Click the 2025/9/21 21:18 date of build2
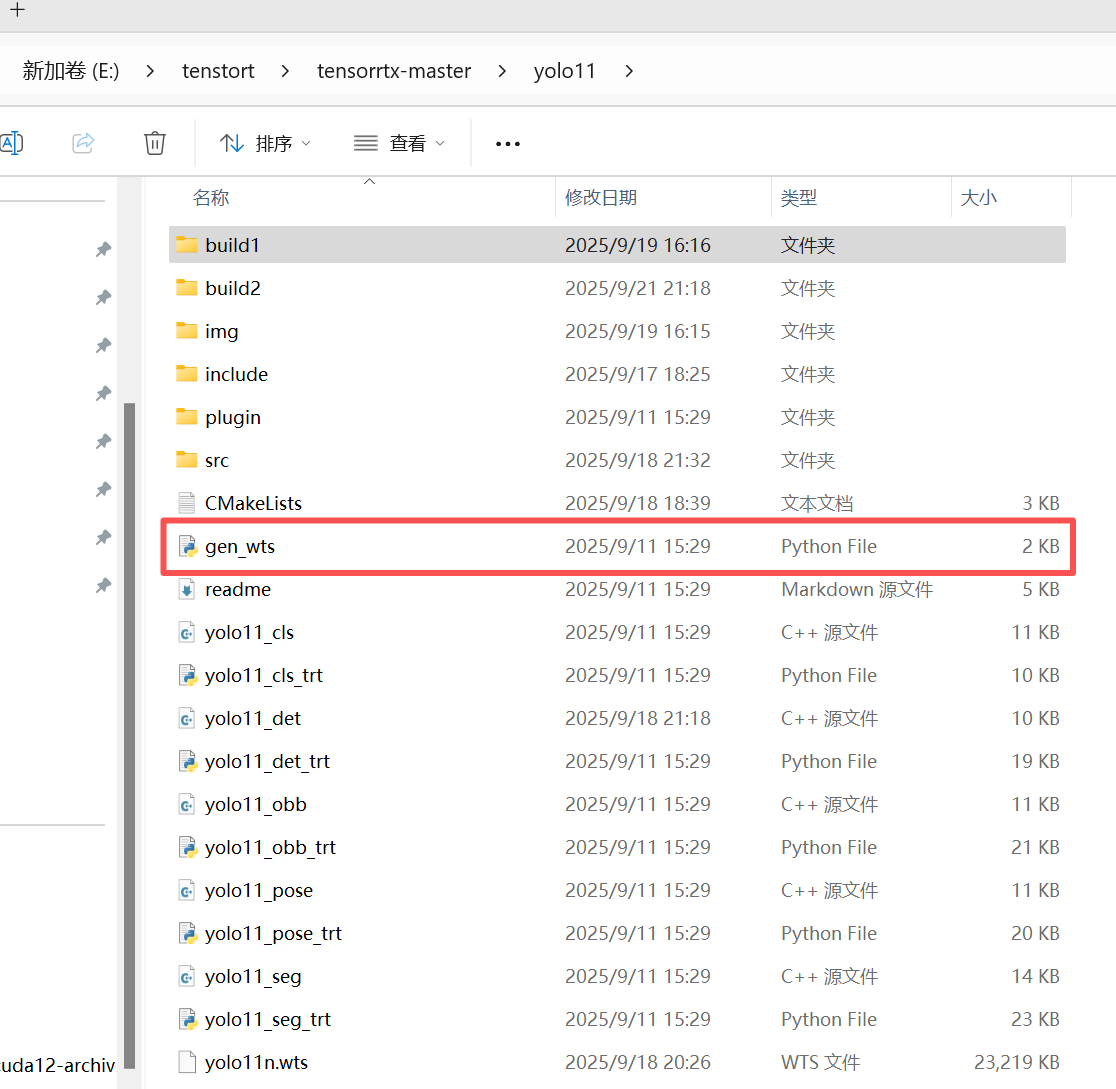The width and height of the screenshot is (1116, 1089). [x=638, y=288]
